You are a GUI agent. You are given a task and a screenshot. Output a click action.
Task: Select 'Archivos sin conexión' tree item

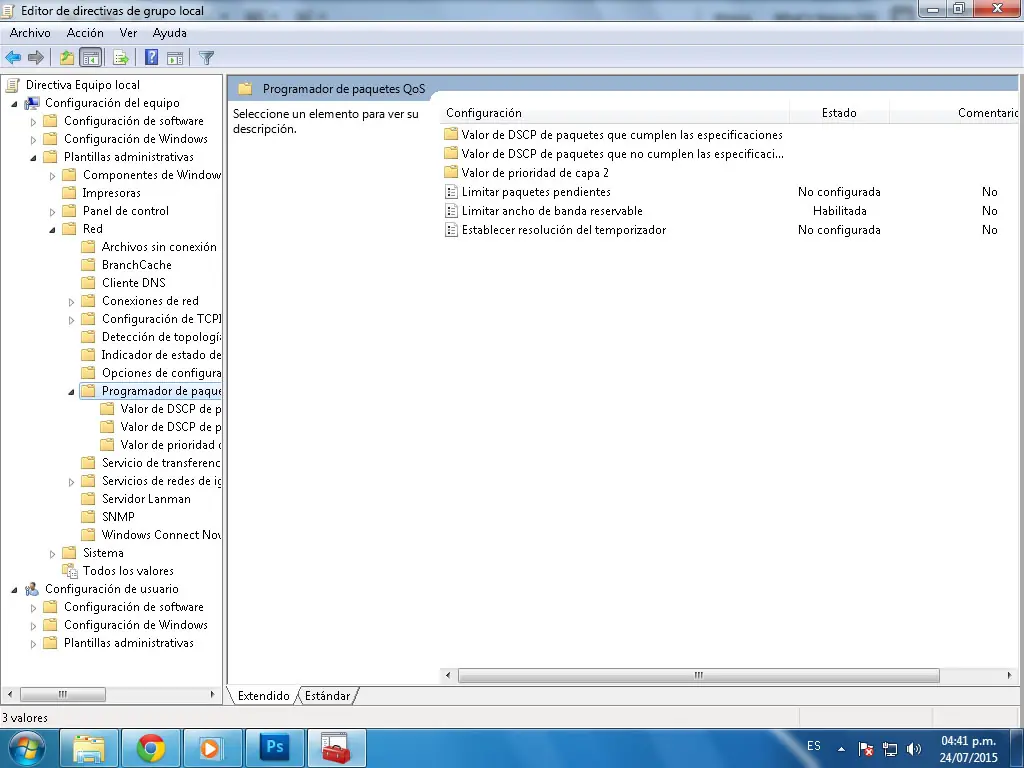(159, 247)
